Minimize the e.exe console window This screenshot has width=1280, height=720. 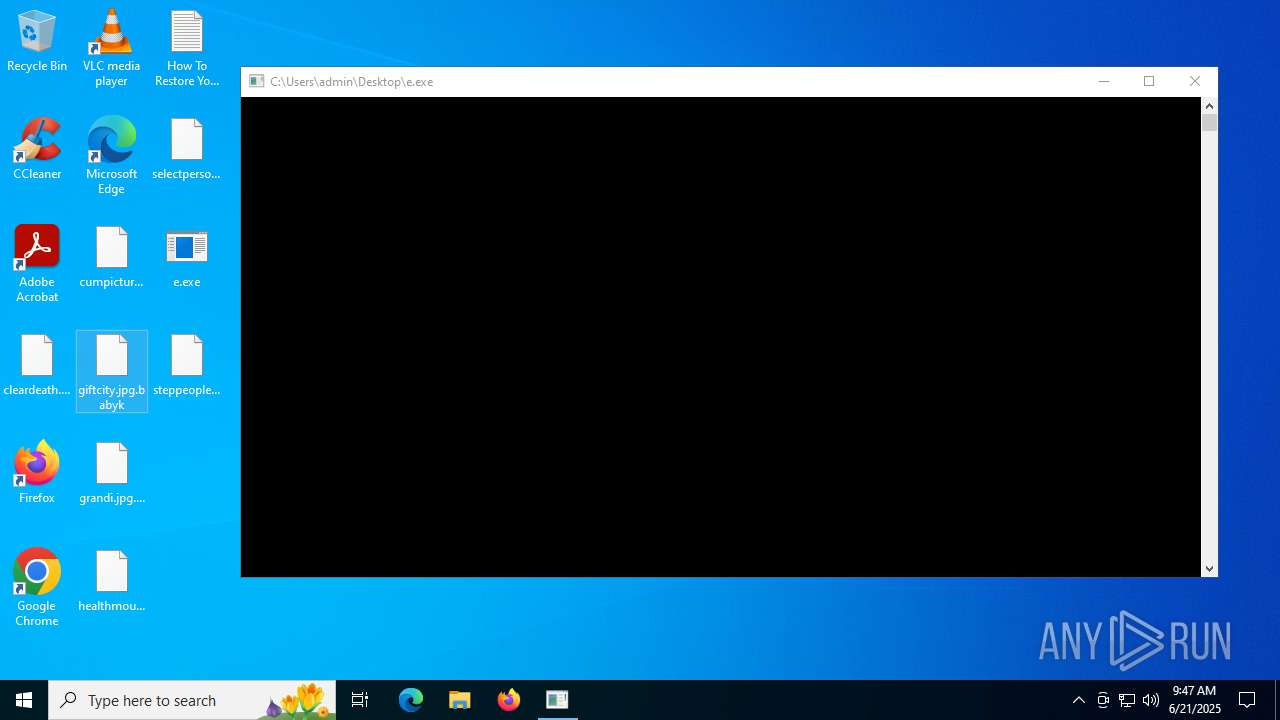(x=1104, y=82)
